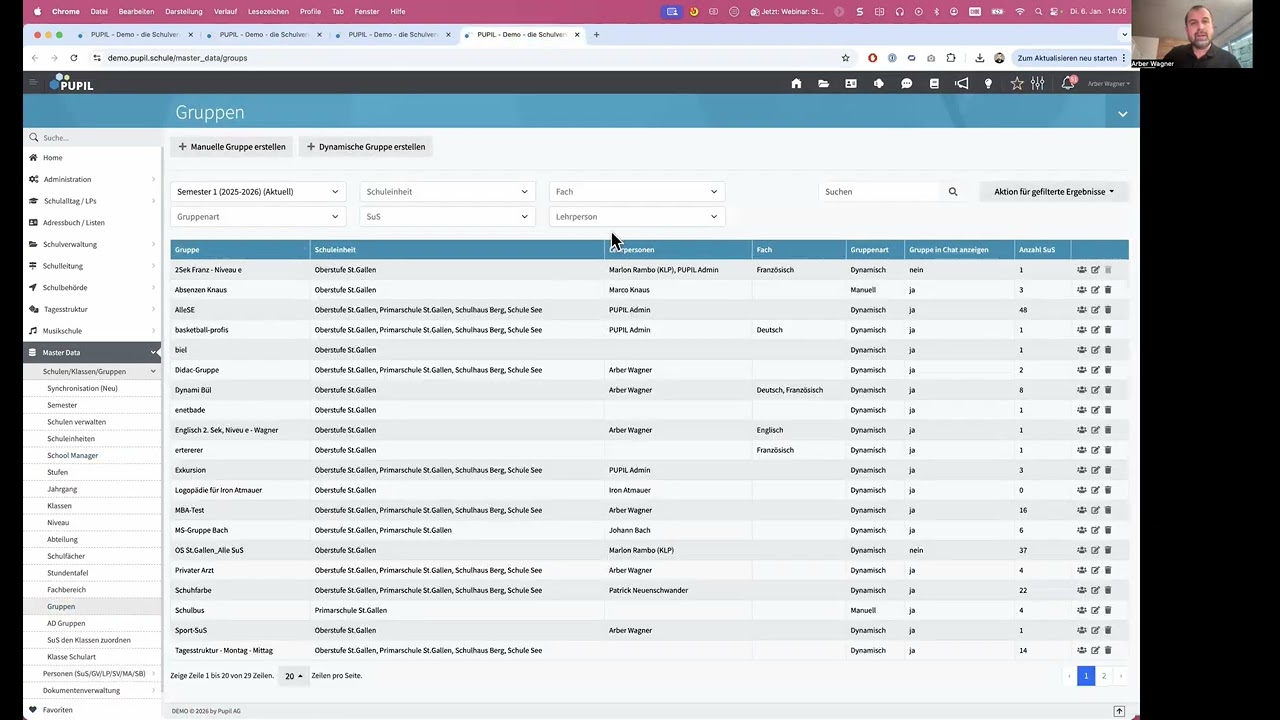The height and width of the screenshot is (720, 1280).
Task: Open Aktion für gefilterte Ergebnisse dropdown
Action: pyautogui.click(x=1054, y=192)
